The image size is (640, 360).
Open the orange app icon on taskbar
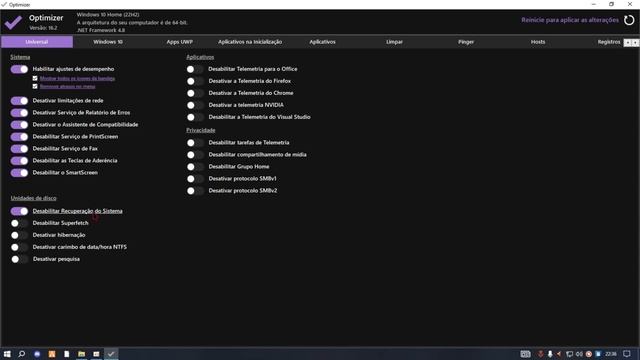(x=52, y=354)
